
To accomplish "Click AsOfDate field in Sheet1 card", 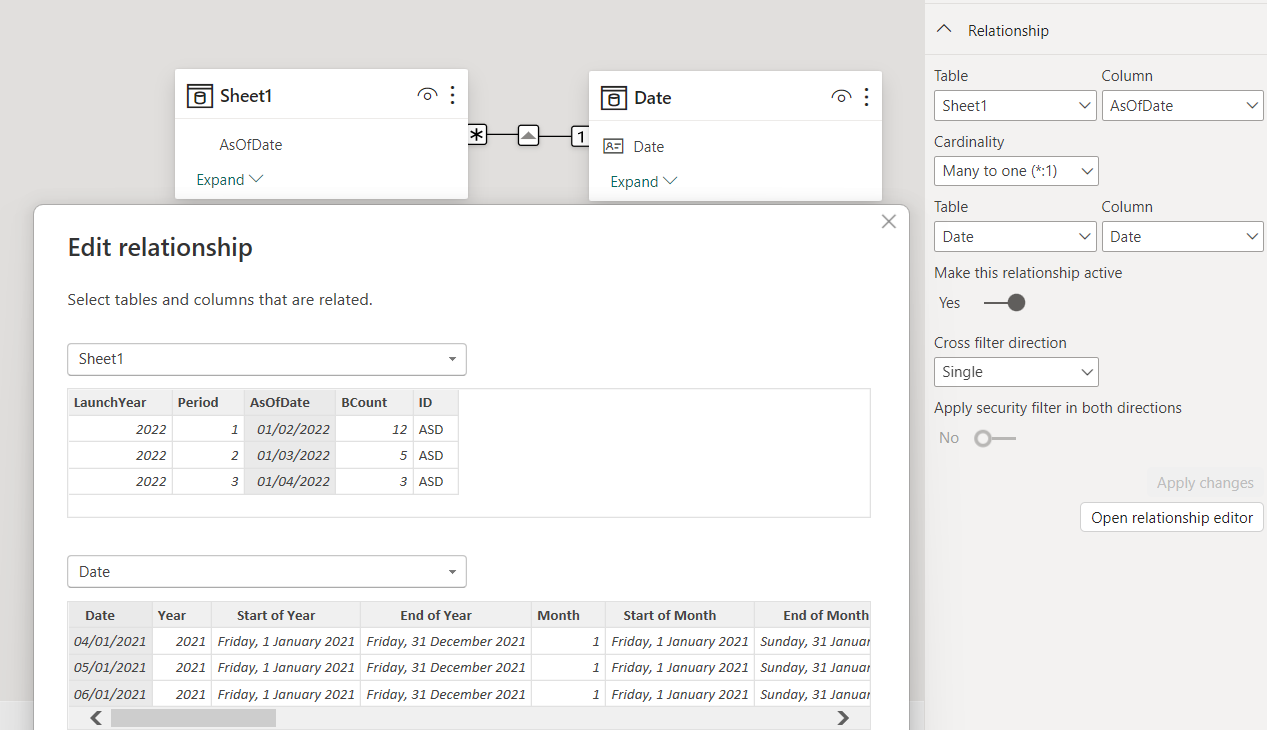I will click(251, 145).
